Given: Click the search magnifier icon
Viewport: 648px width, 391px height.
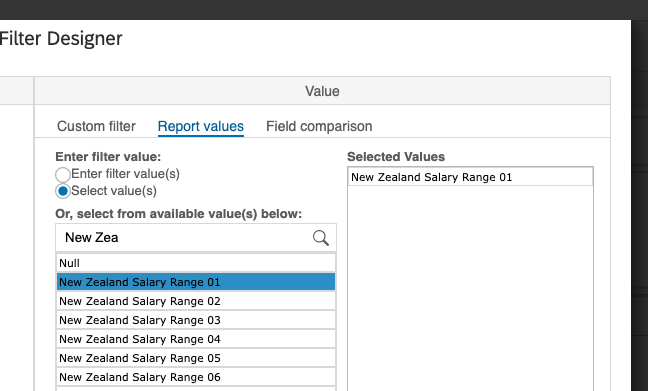Looking at the screenshot, I should [321, 238].
